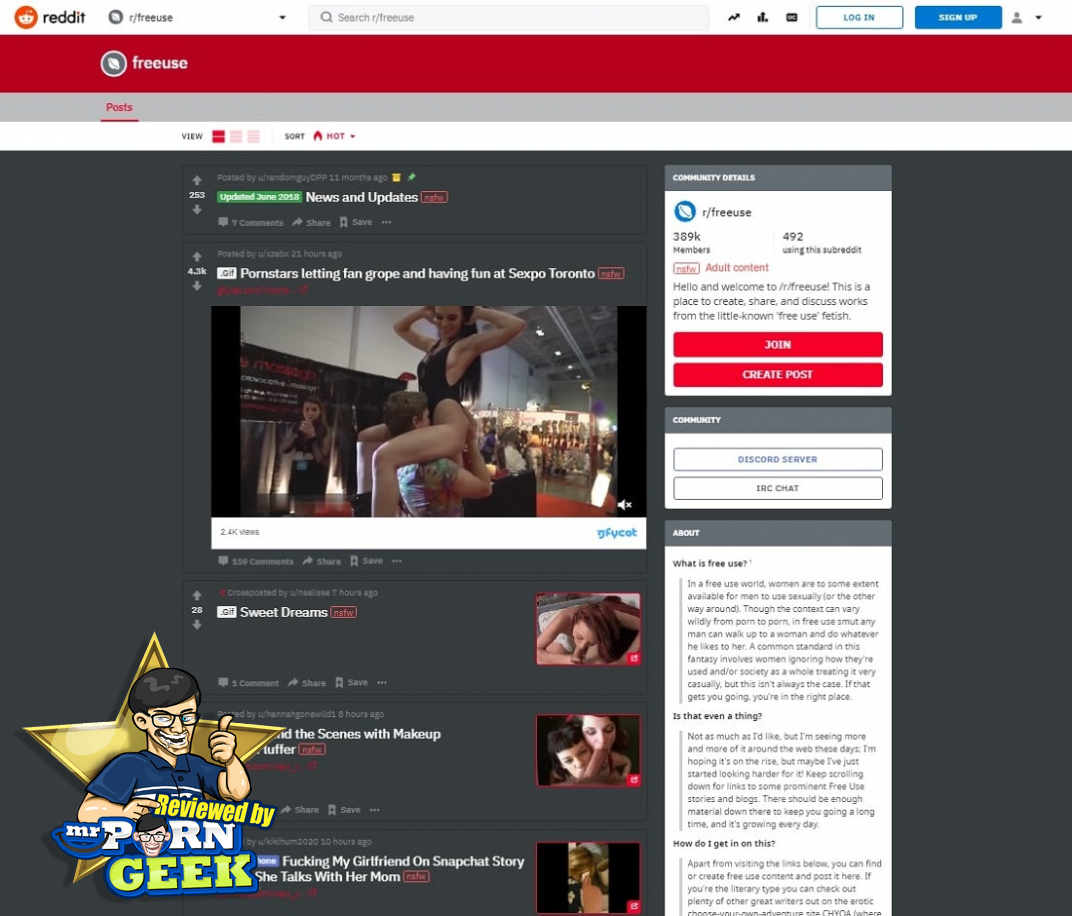Open the Discord Server link
The image size is (1072, 916).
(x=777, y=459)
